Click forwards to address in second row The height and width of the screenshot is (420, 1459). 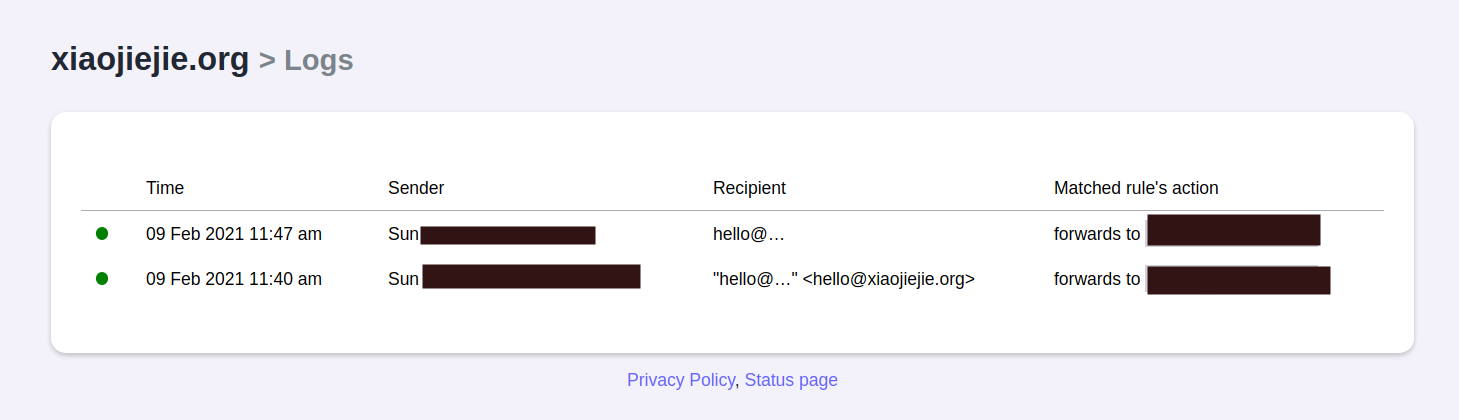[x=1239, y=280]
